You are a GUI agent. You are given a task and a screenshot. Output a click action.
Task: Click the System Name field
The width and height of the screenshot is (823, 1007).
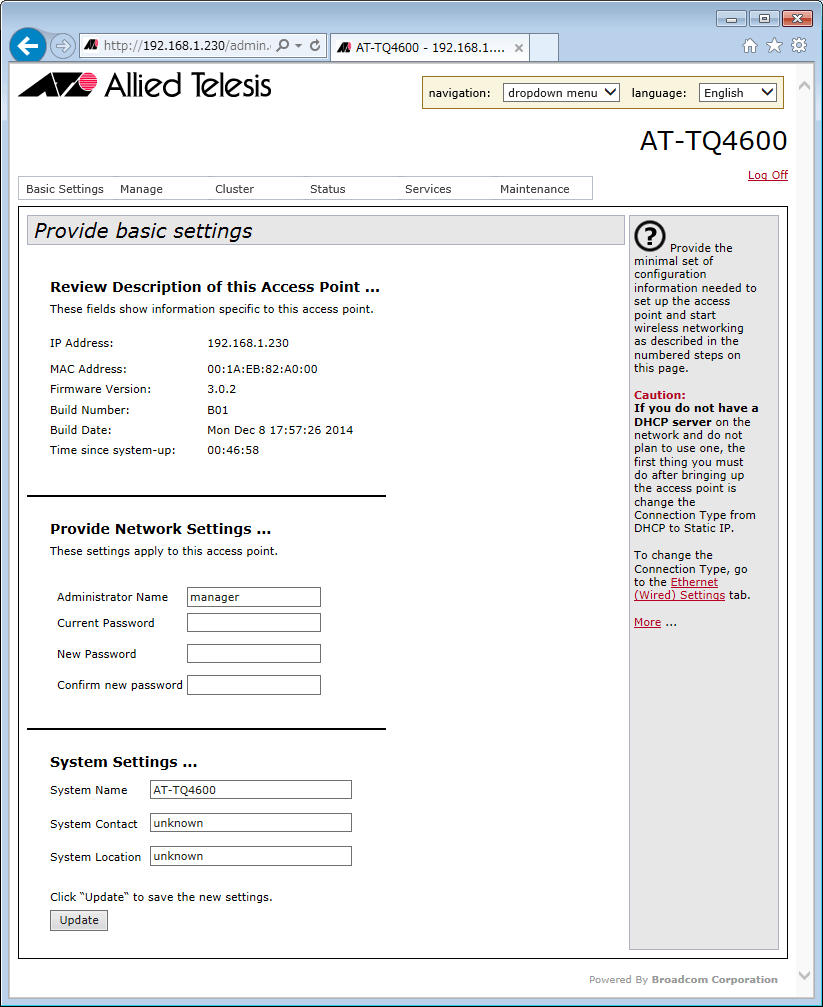[251, 789]
